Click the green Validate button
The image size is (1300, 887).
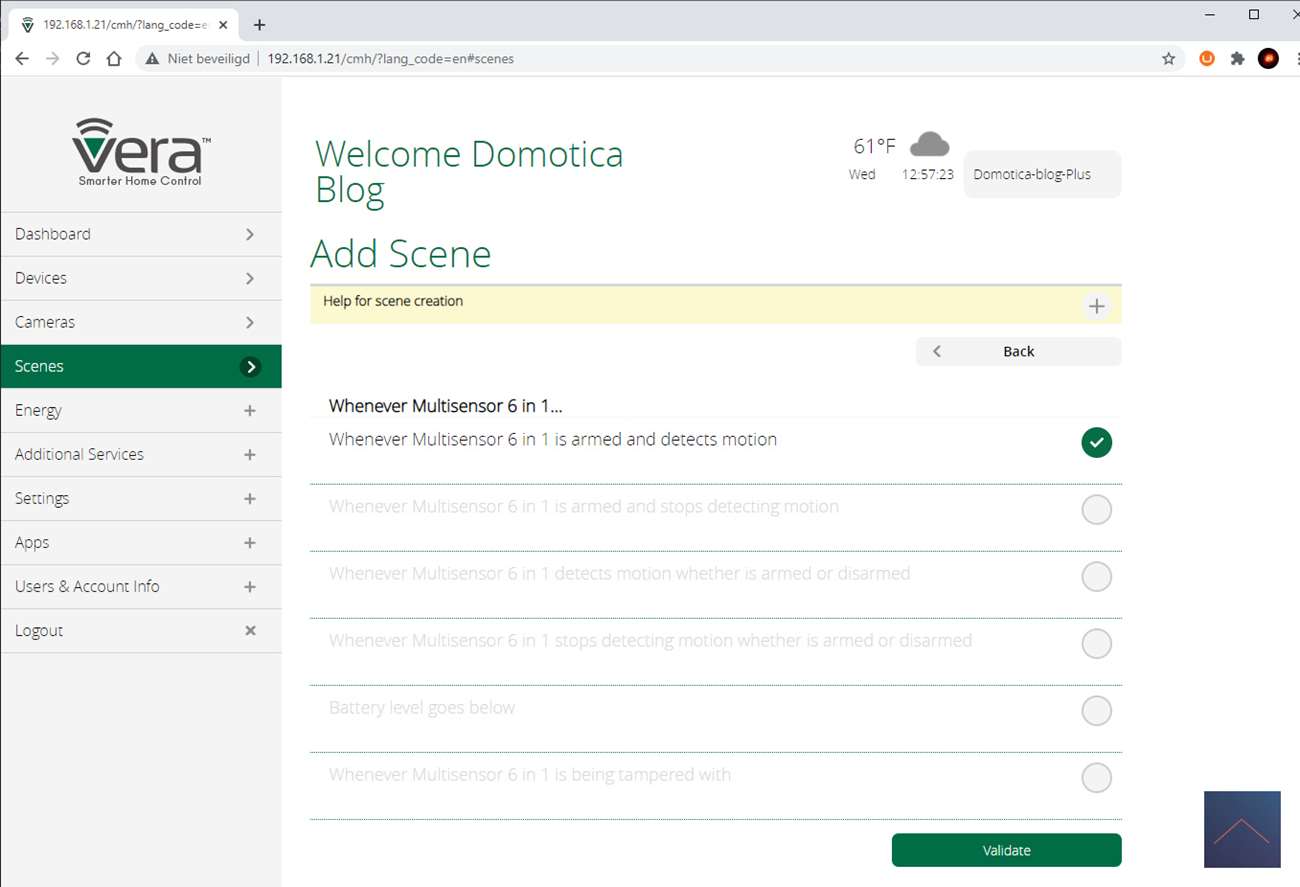point(1006,850)
